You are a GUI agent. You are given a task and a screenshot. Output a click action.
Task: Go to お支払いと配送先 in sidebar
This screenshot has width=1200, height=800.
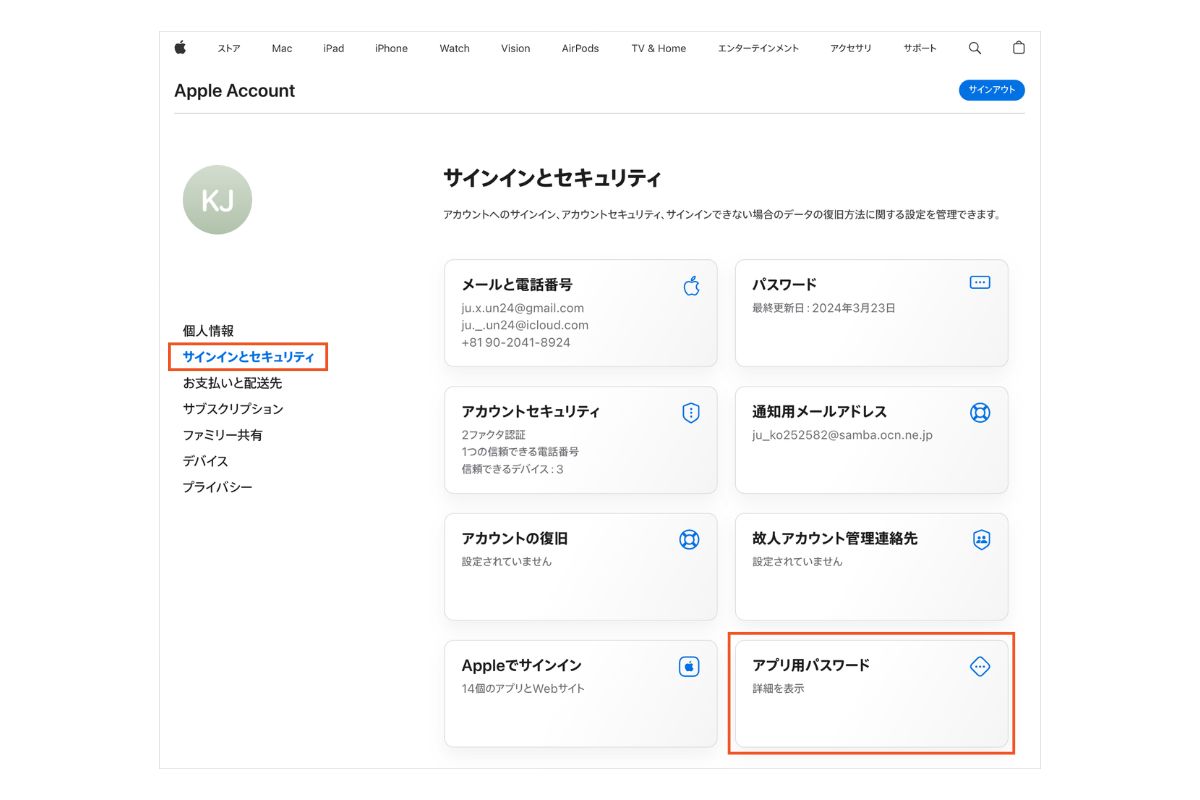click(x=232, y=383)
